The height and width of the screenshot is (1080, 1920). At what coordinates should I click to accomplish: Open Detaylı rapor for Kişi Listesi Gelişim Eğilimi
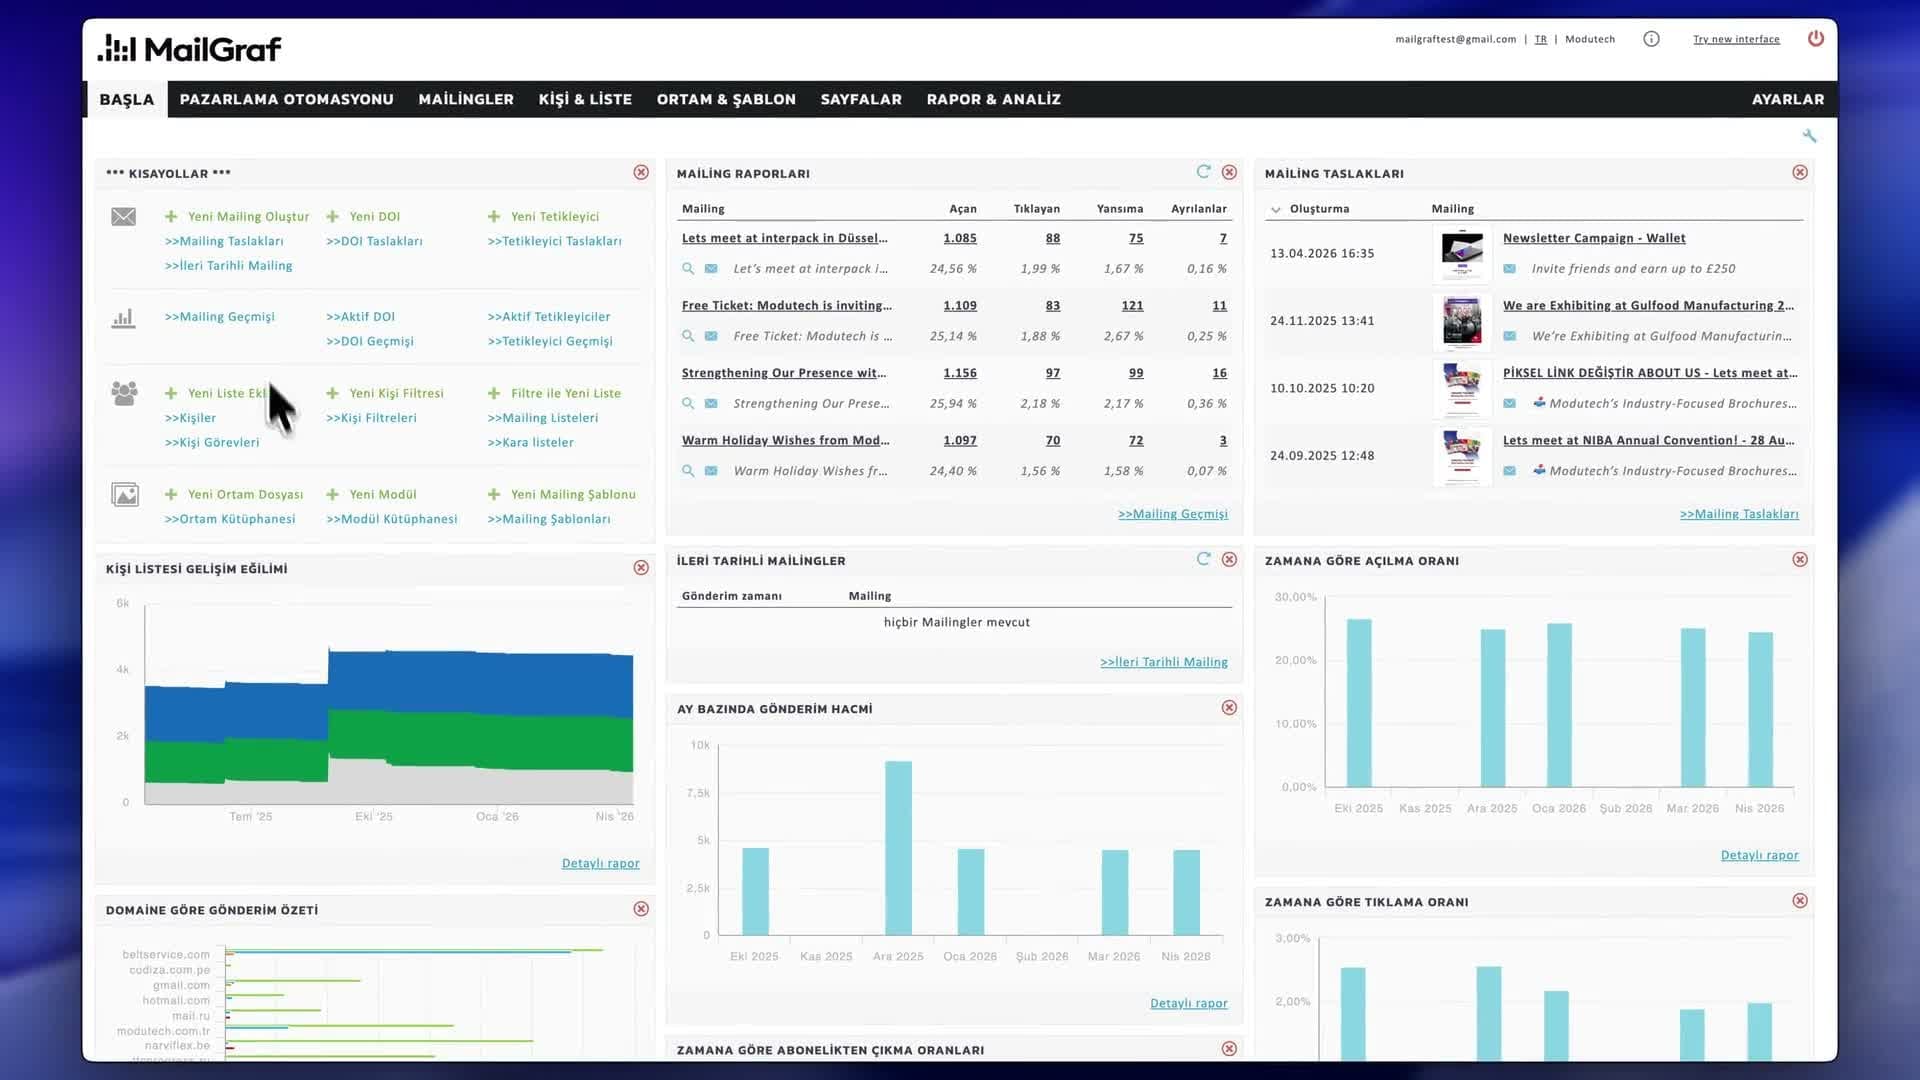coord(601,864)
